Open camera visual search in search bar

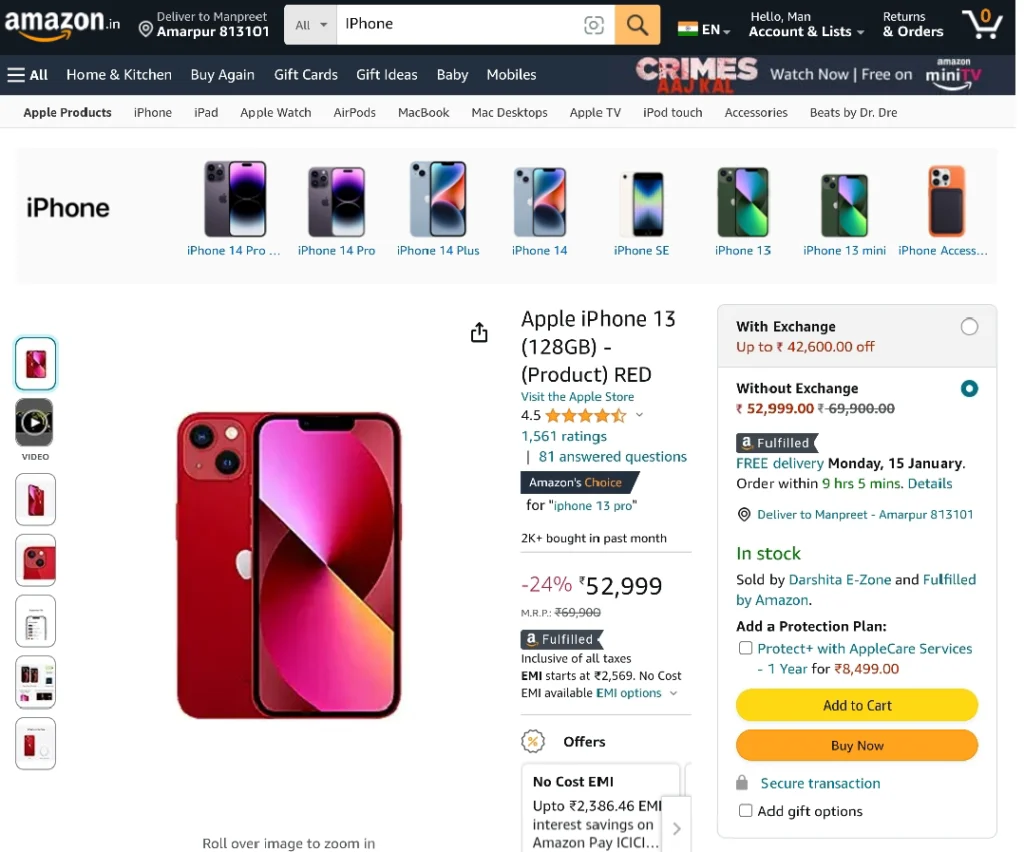pos(593,25)
